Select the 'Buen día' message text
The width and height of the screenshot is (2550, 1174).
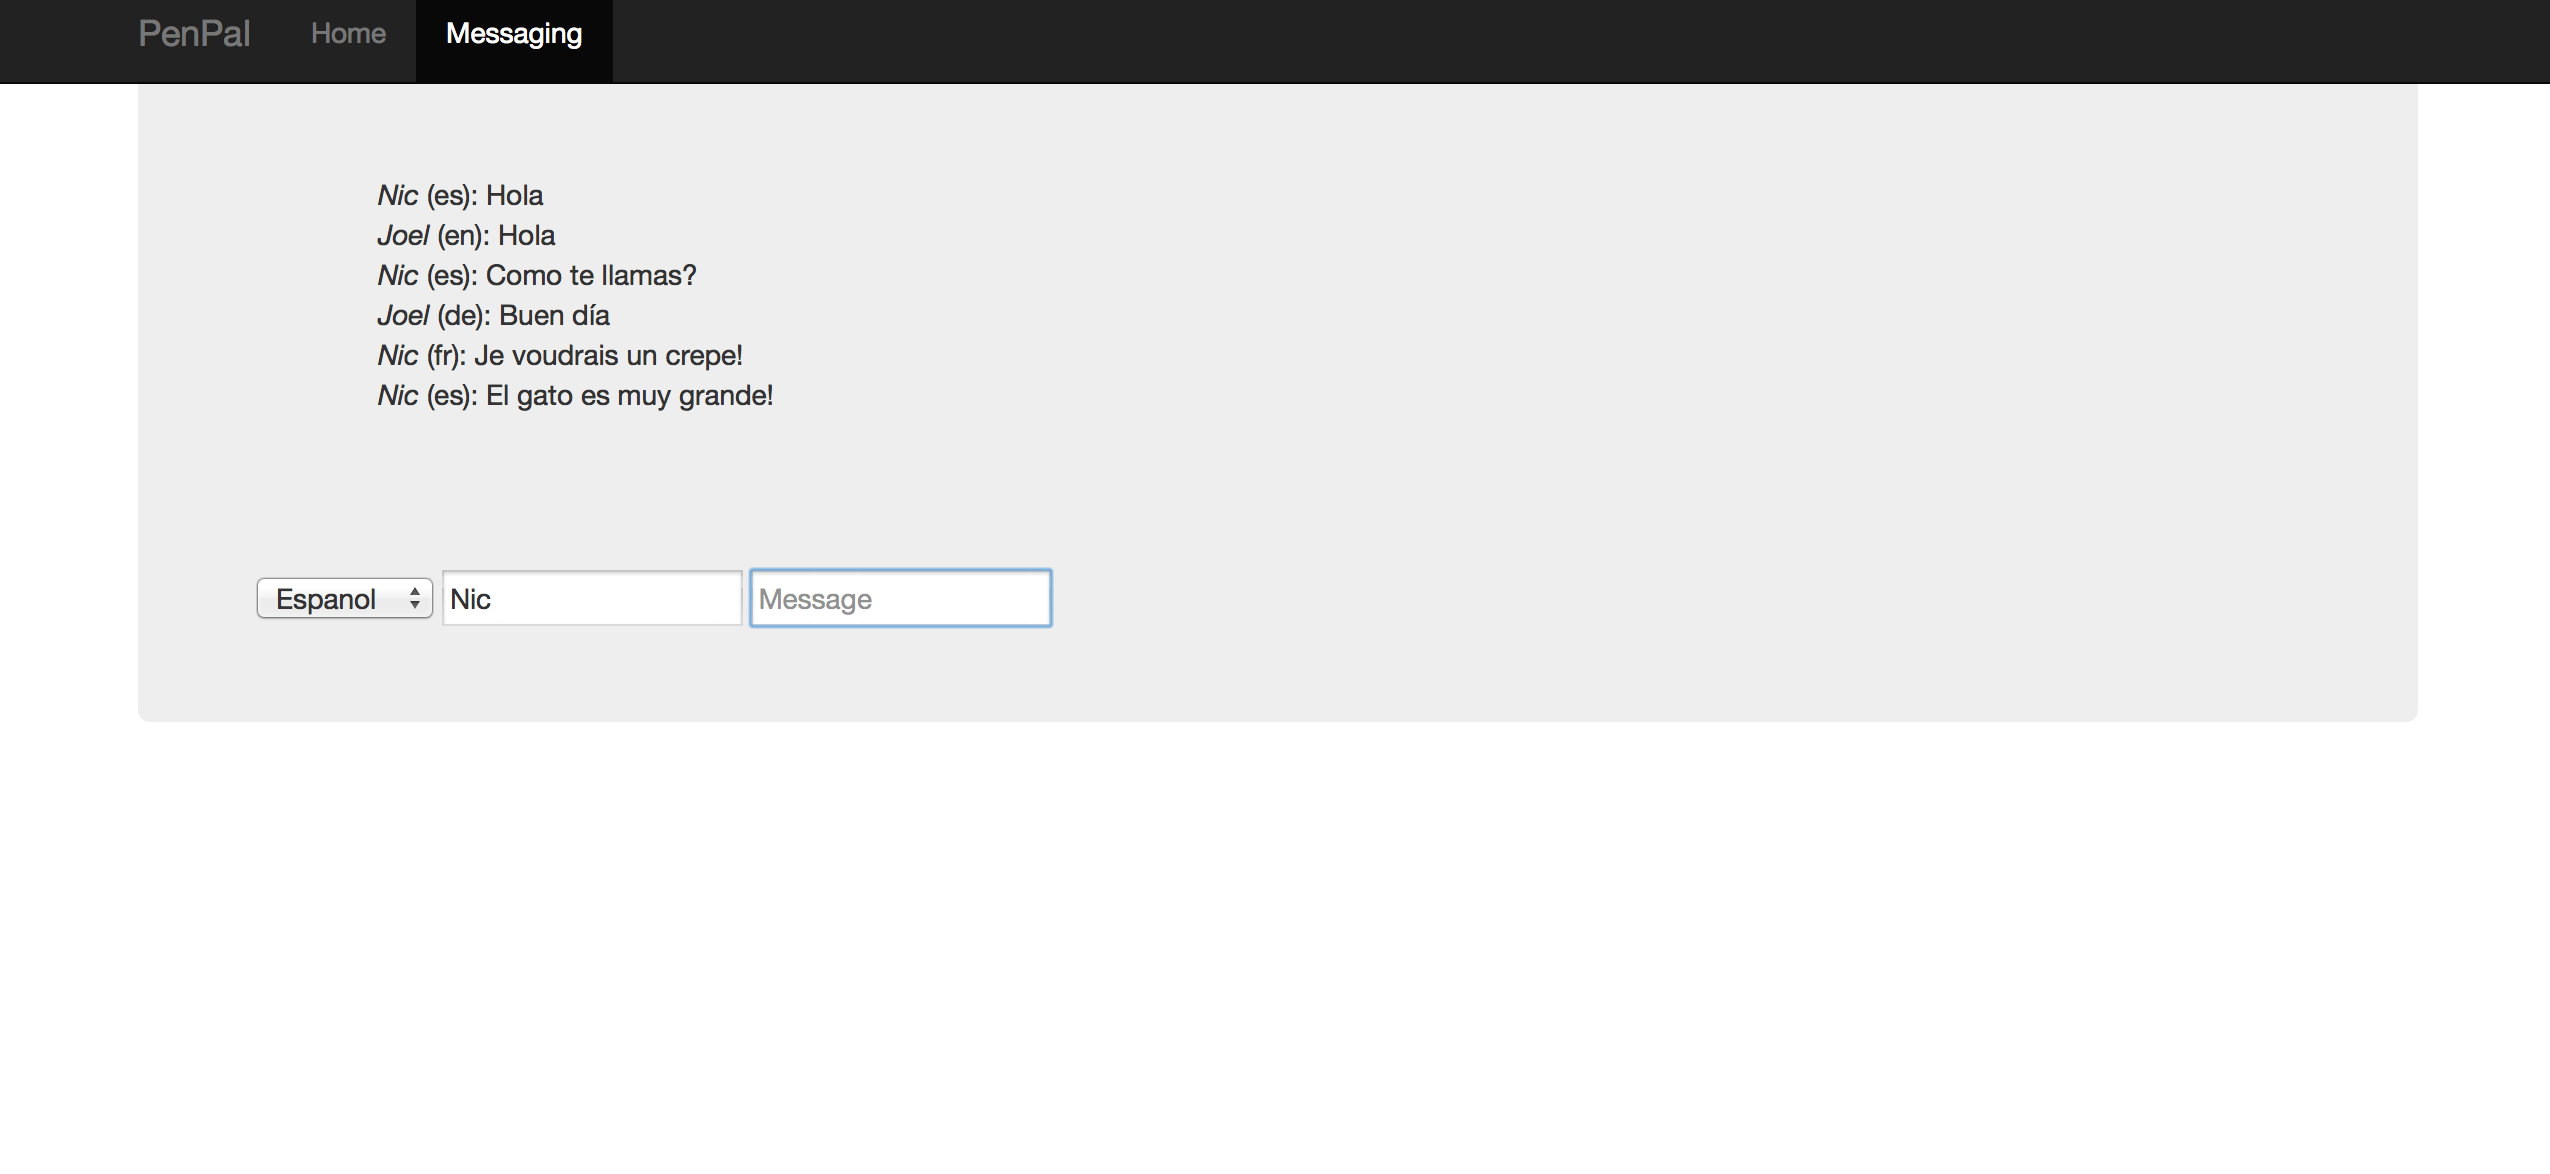click(x=554, y=316)
